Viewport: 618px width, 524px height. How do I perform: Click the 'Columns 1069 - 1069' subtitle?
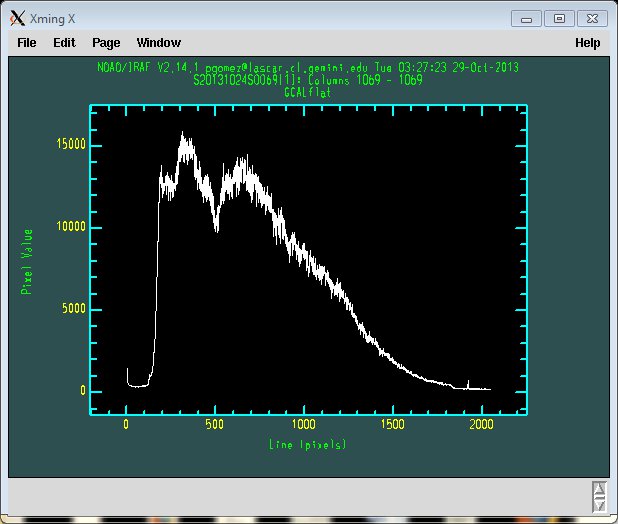tap(365, 80)
